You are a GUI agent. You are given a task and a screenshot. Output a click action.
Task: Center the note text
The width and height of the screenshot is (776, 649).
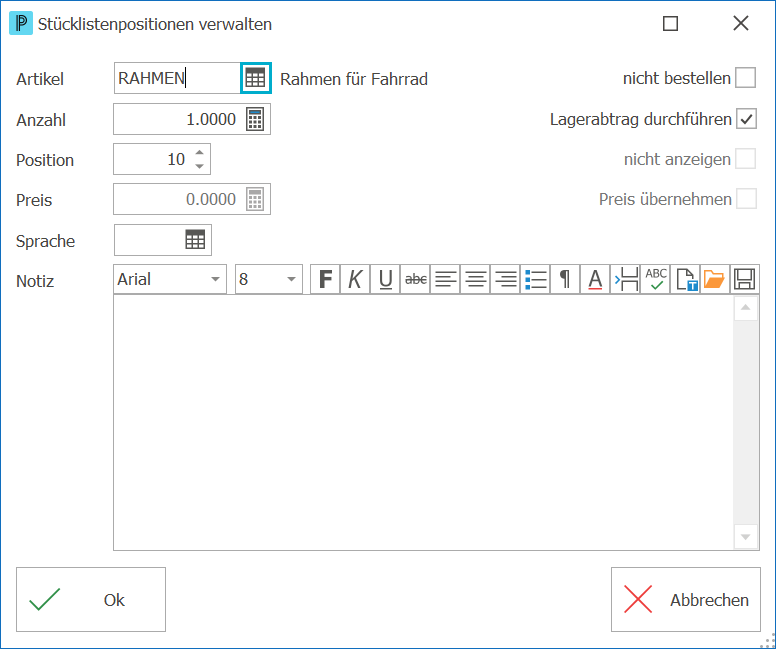475,279
